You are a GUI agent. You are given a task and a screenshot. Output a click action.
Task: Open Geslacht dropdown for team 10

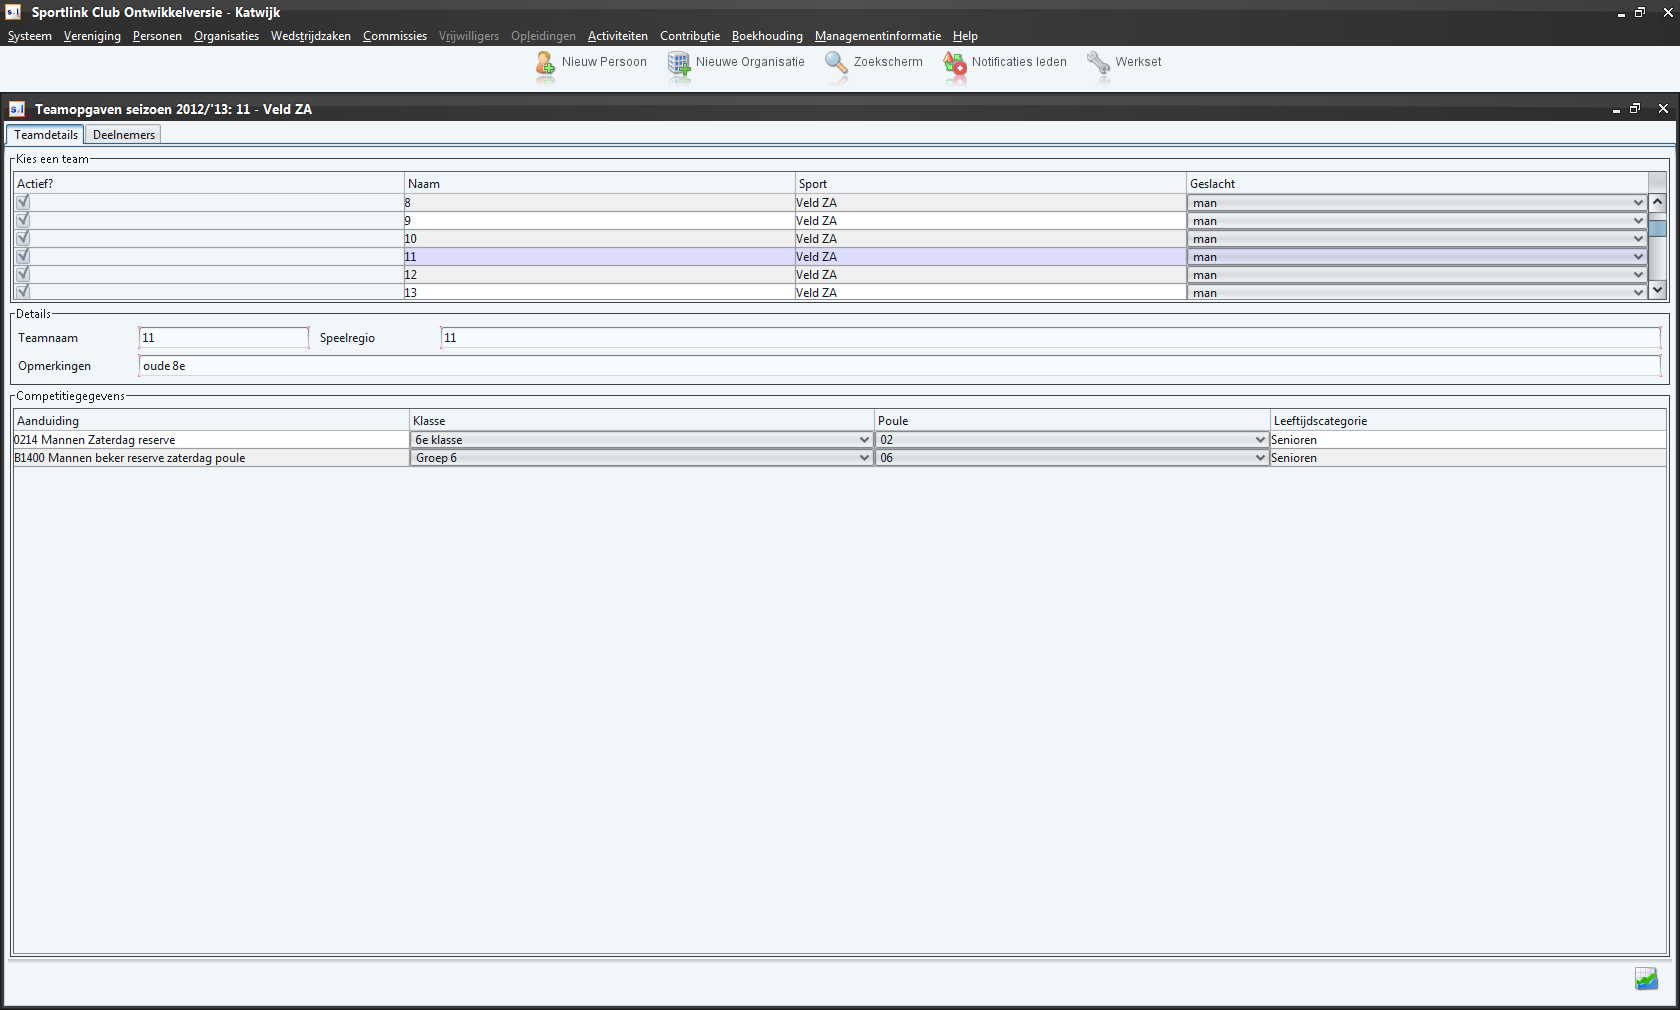coord(1417,239)
